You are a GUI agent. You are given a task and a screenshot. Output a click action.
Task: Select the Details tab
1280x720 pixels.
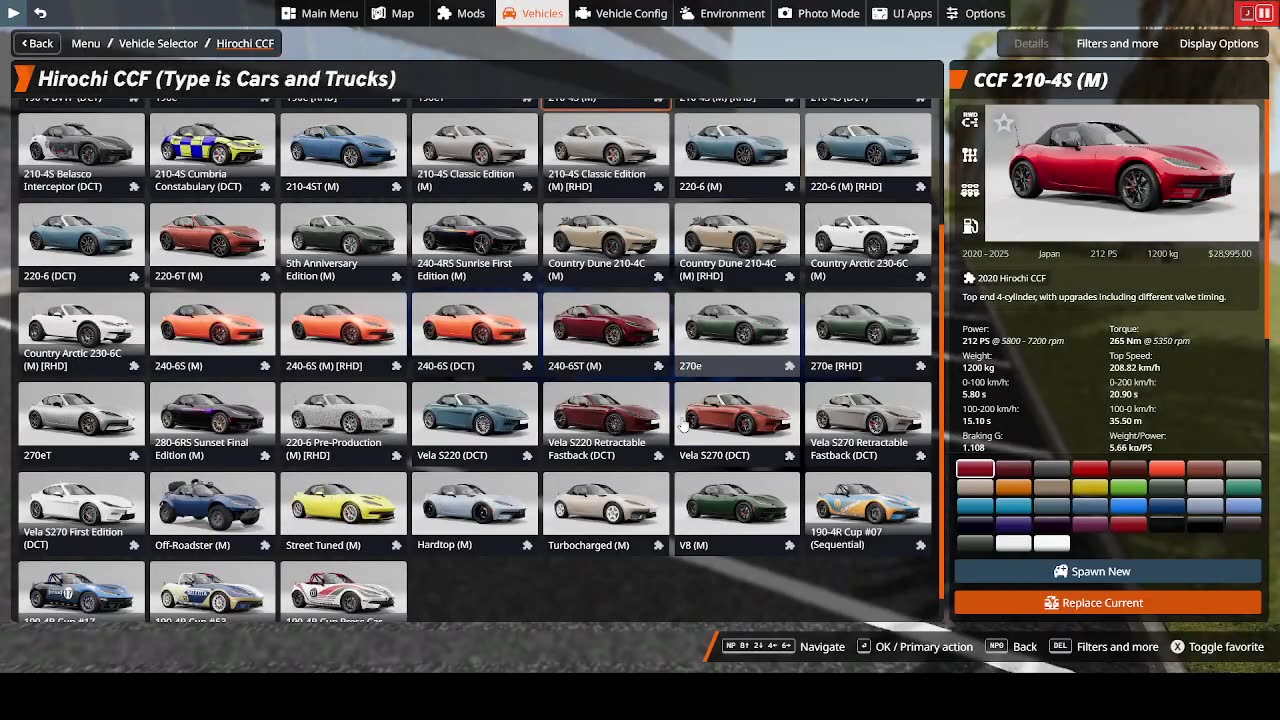click(x=1031, y=44)
